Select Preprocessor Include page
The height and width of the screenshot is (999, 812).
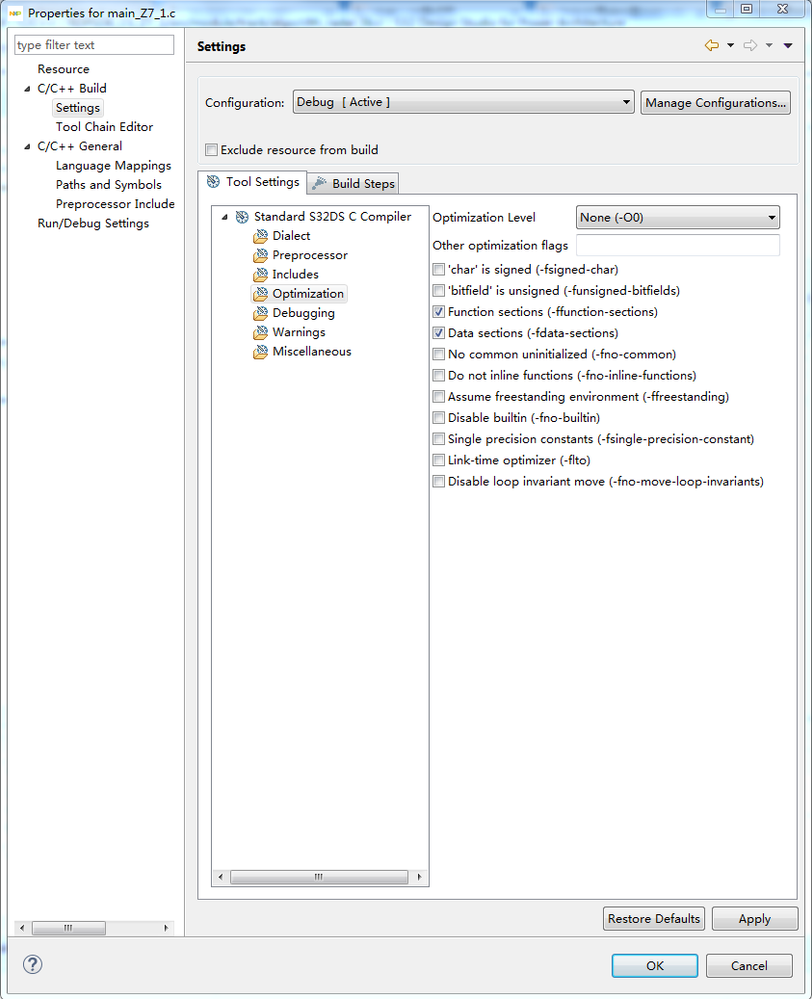[x=115, y=204]
